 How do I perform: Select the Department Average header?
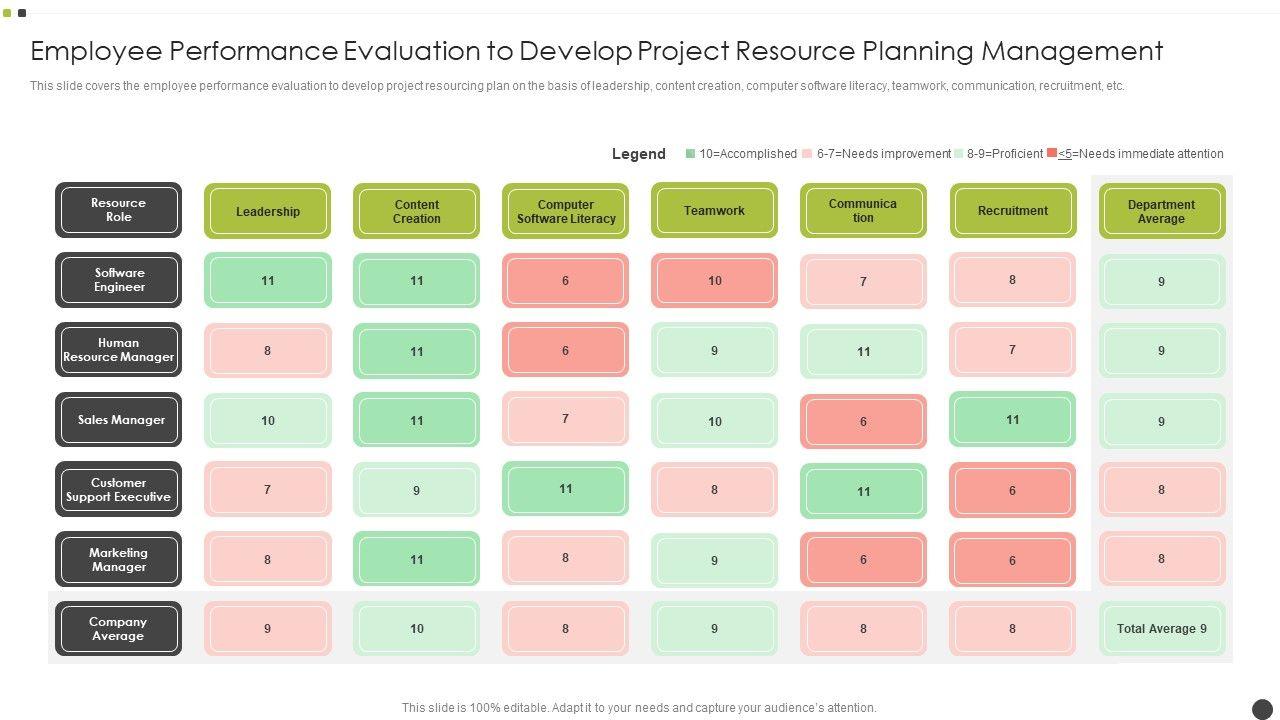coord(1161,211)
